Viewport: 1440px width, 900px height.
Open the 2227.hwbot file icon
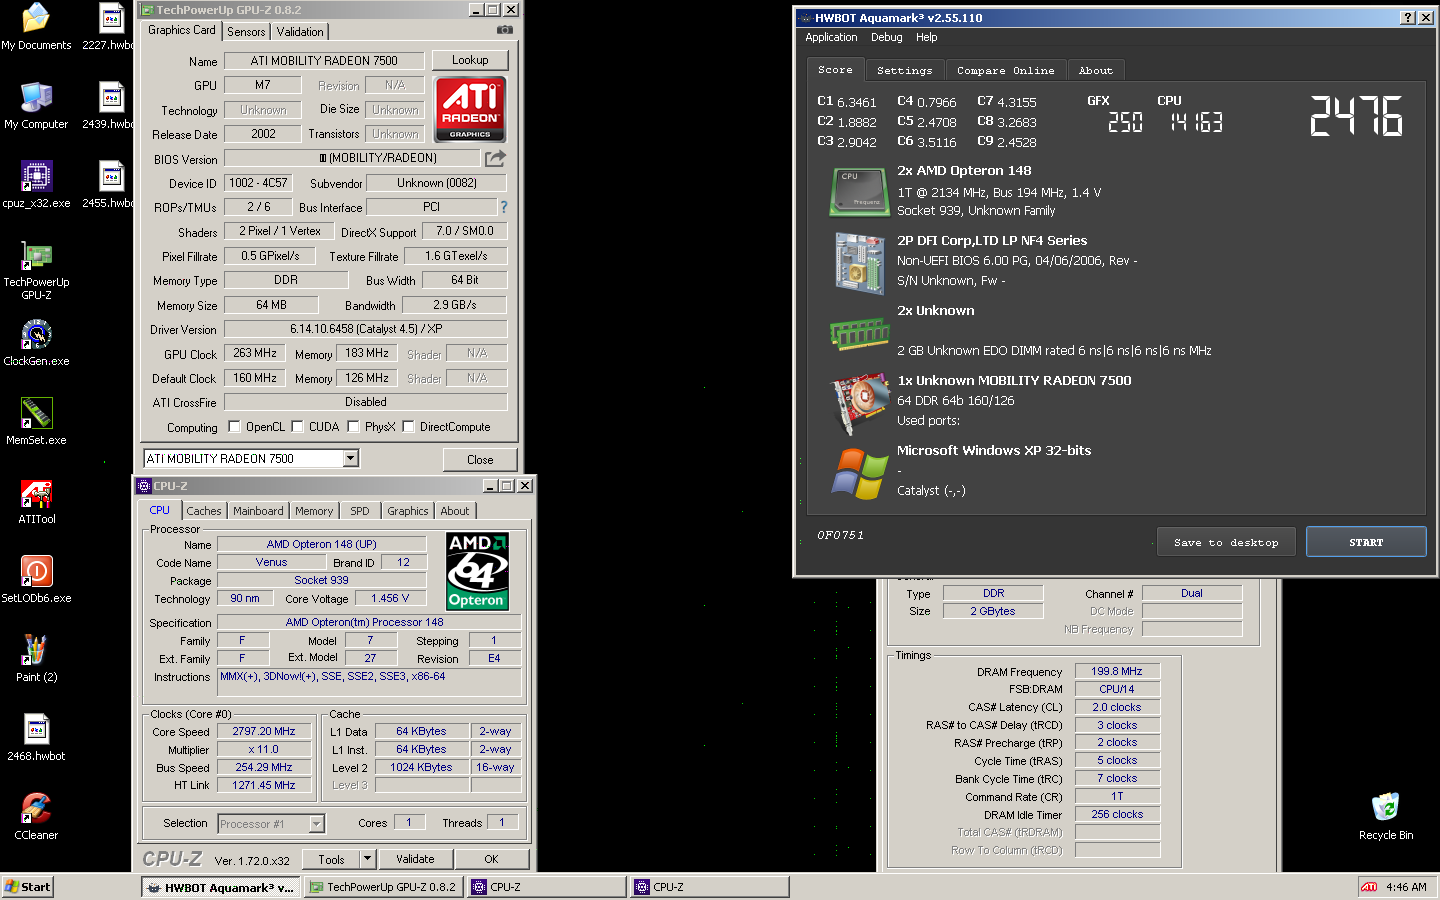[110, 27]
